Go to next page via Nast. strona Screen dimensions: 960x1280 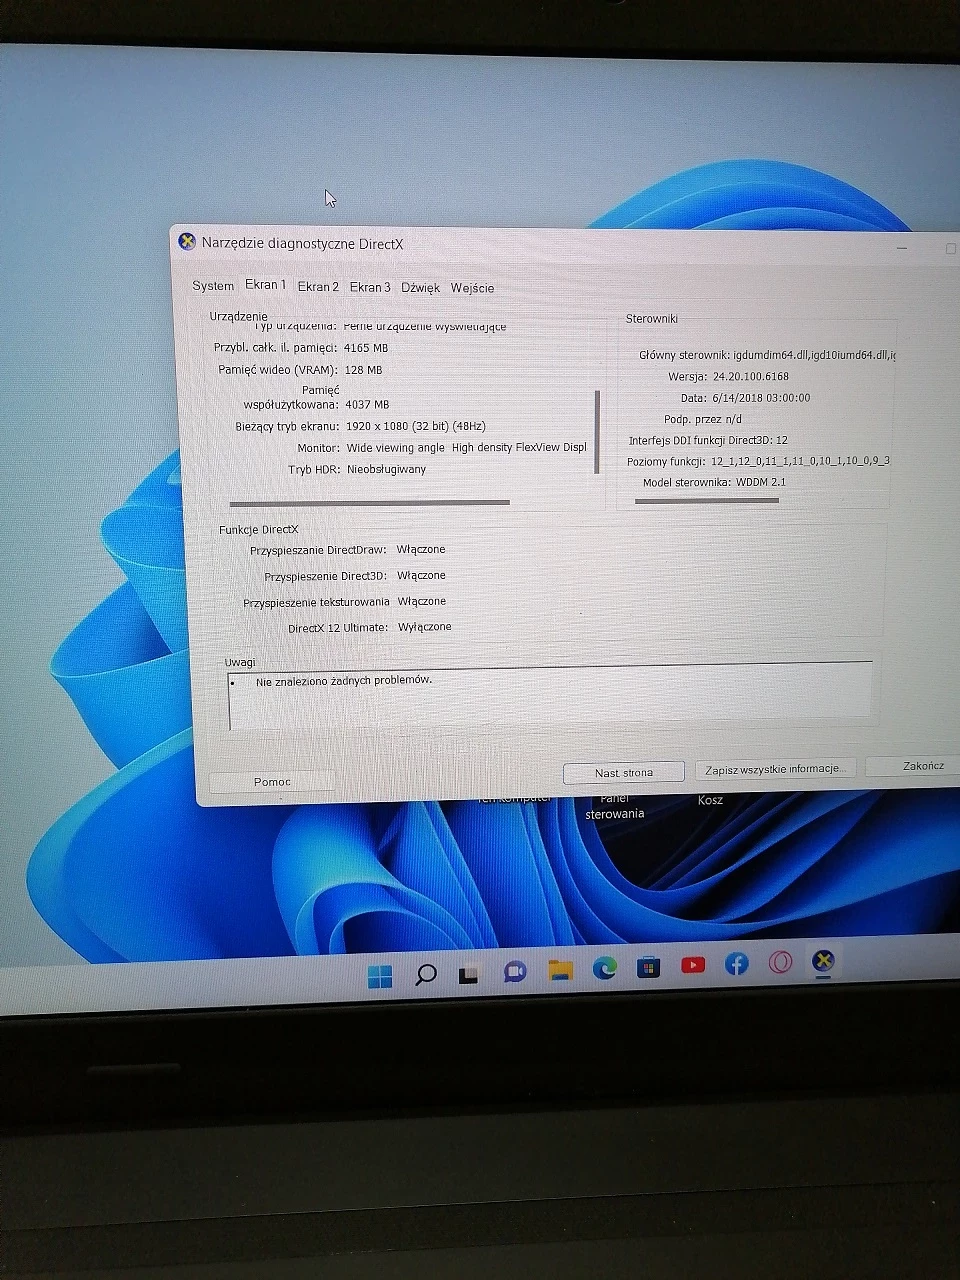623,772
